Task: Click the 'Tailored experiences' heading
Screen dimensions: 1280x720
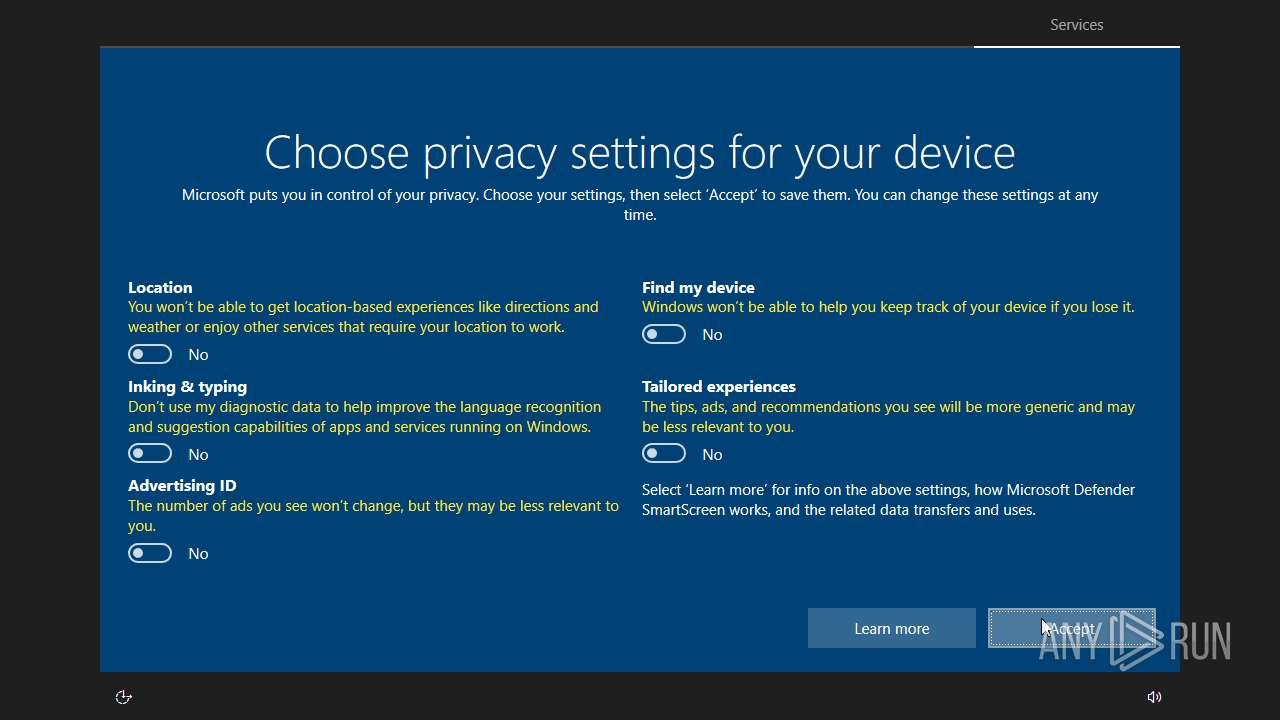Action: [x=719, y=386]
